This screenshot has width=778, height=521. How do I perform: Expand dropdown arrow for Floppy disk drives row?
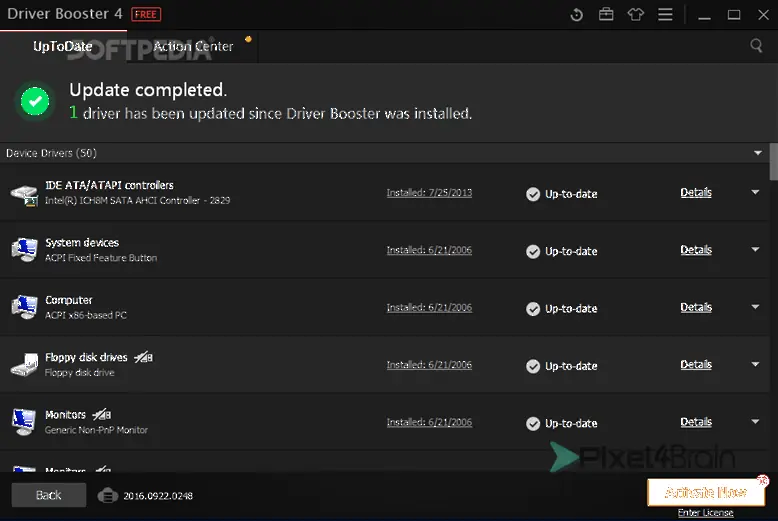click(x=755, y=364)
